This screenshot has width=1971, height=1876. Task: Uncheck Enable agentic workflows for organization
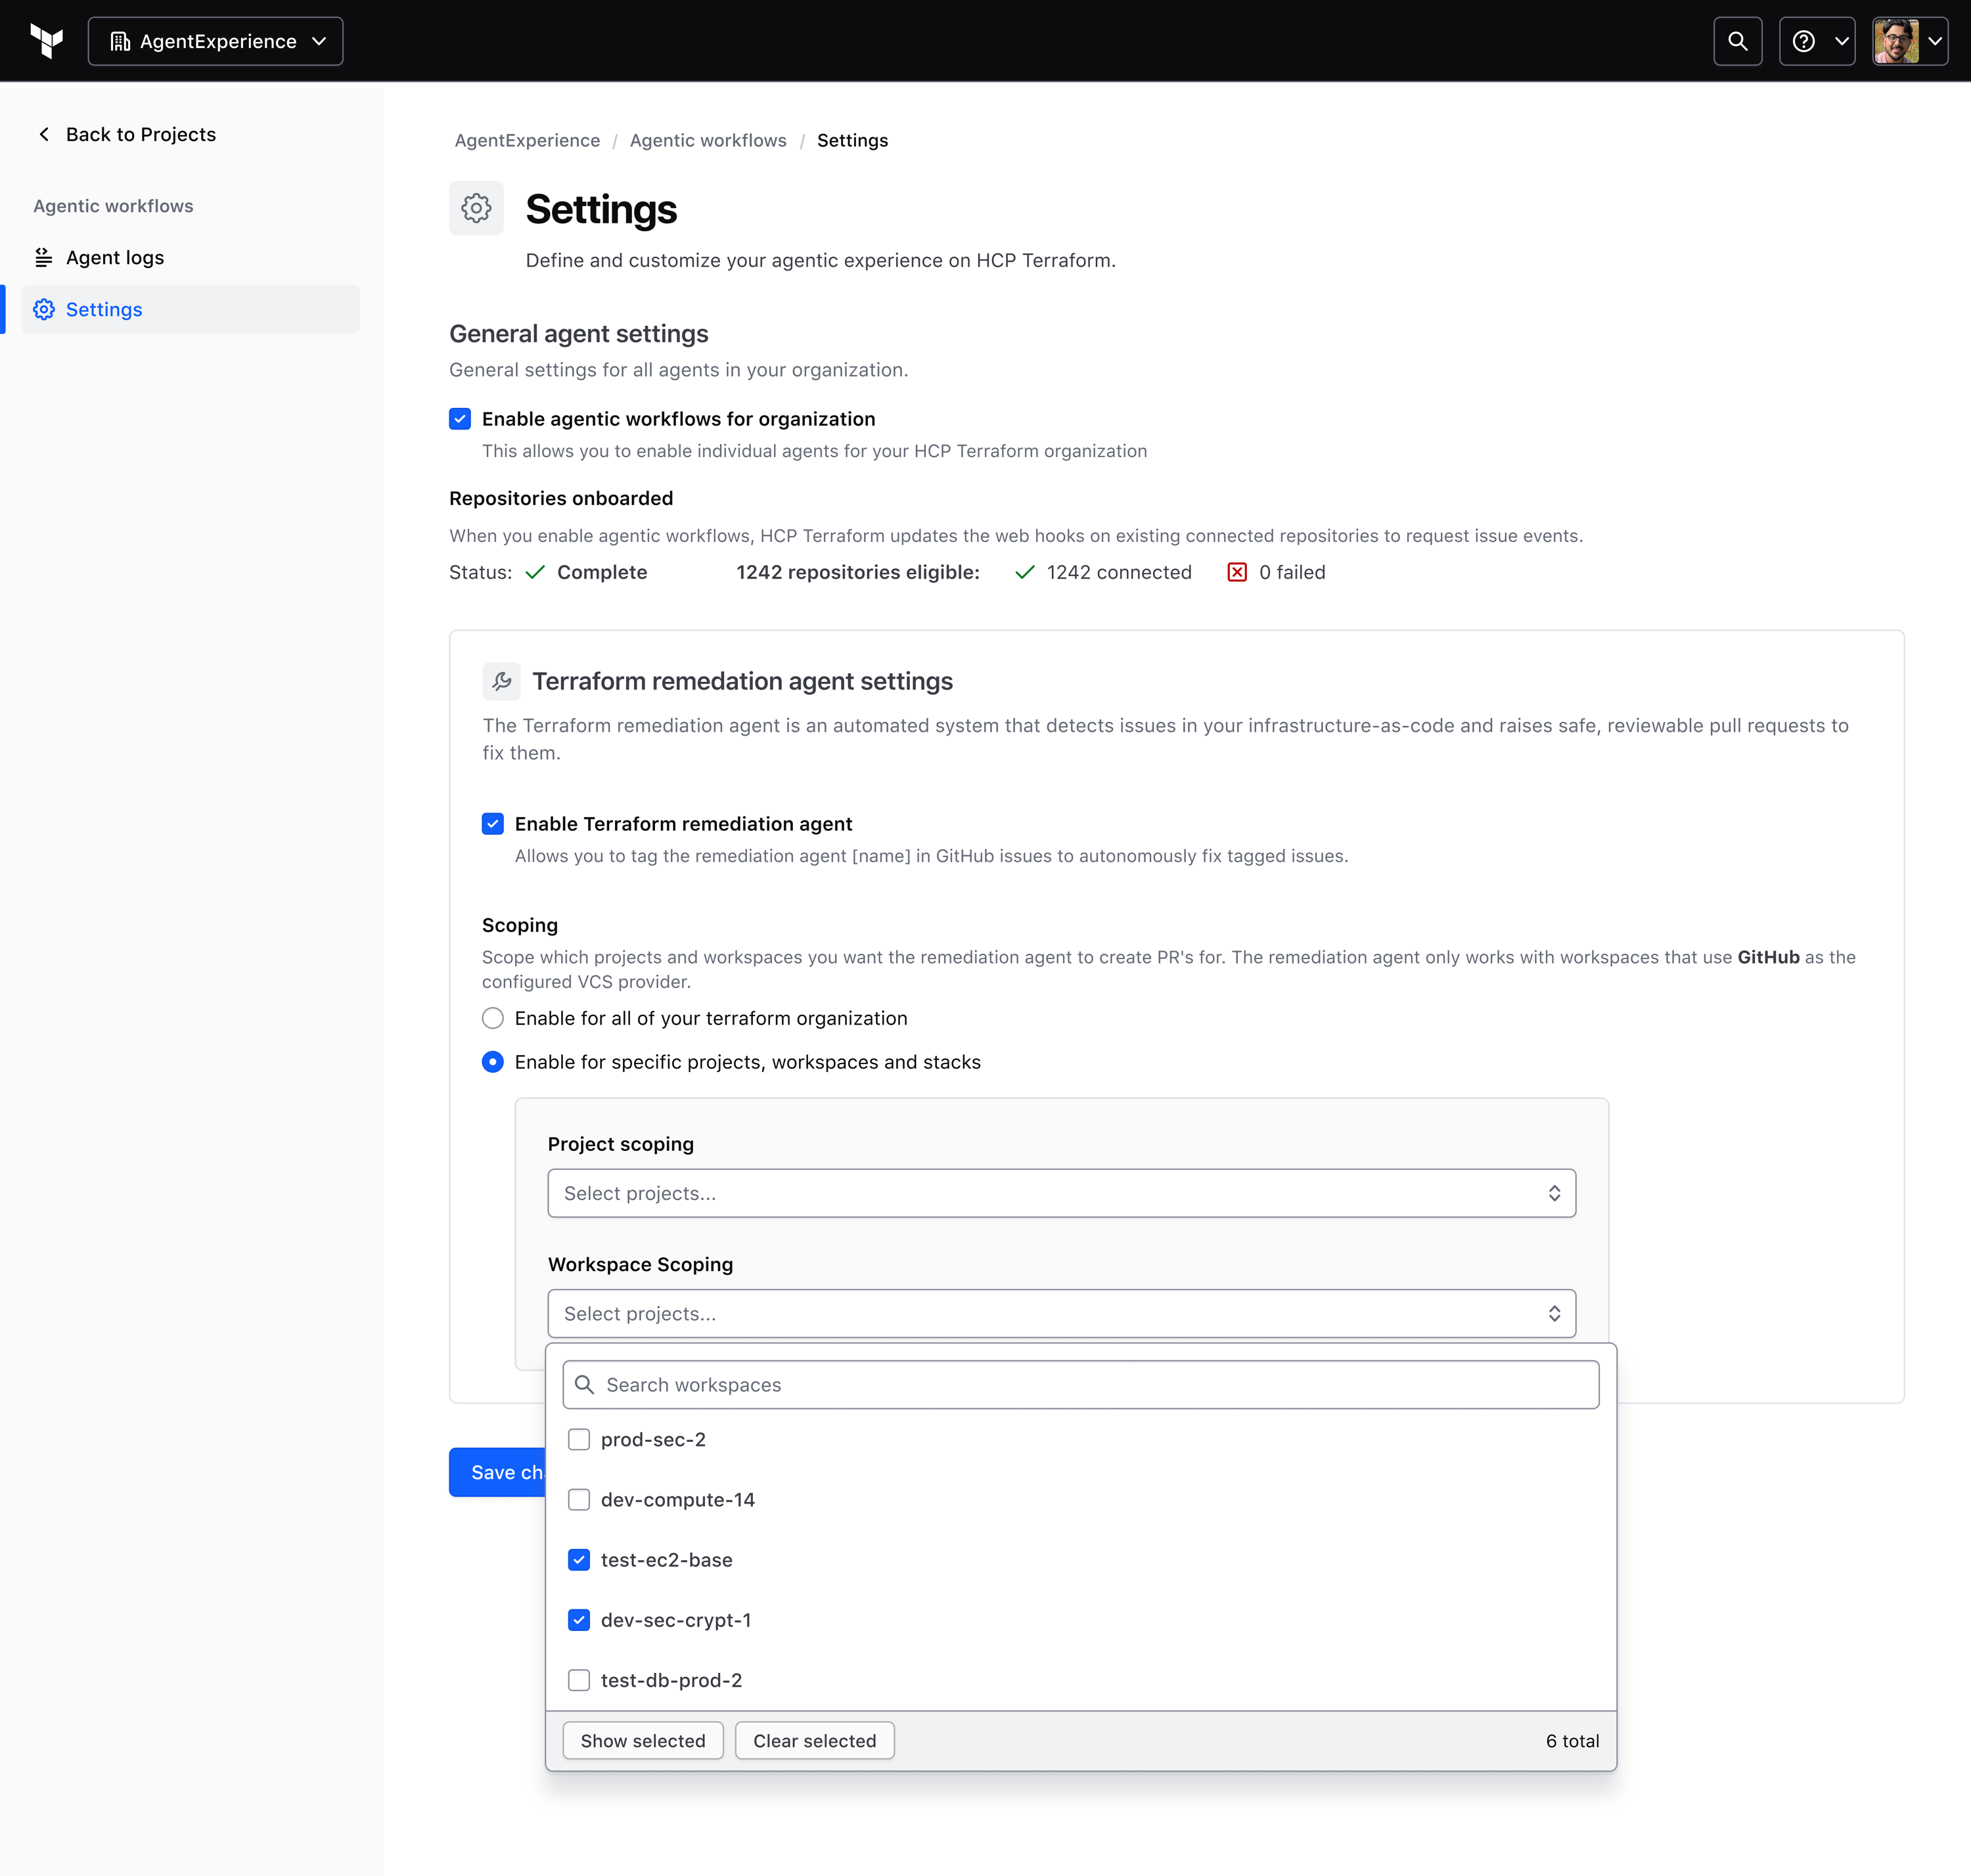460,419
